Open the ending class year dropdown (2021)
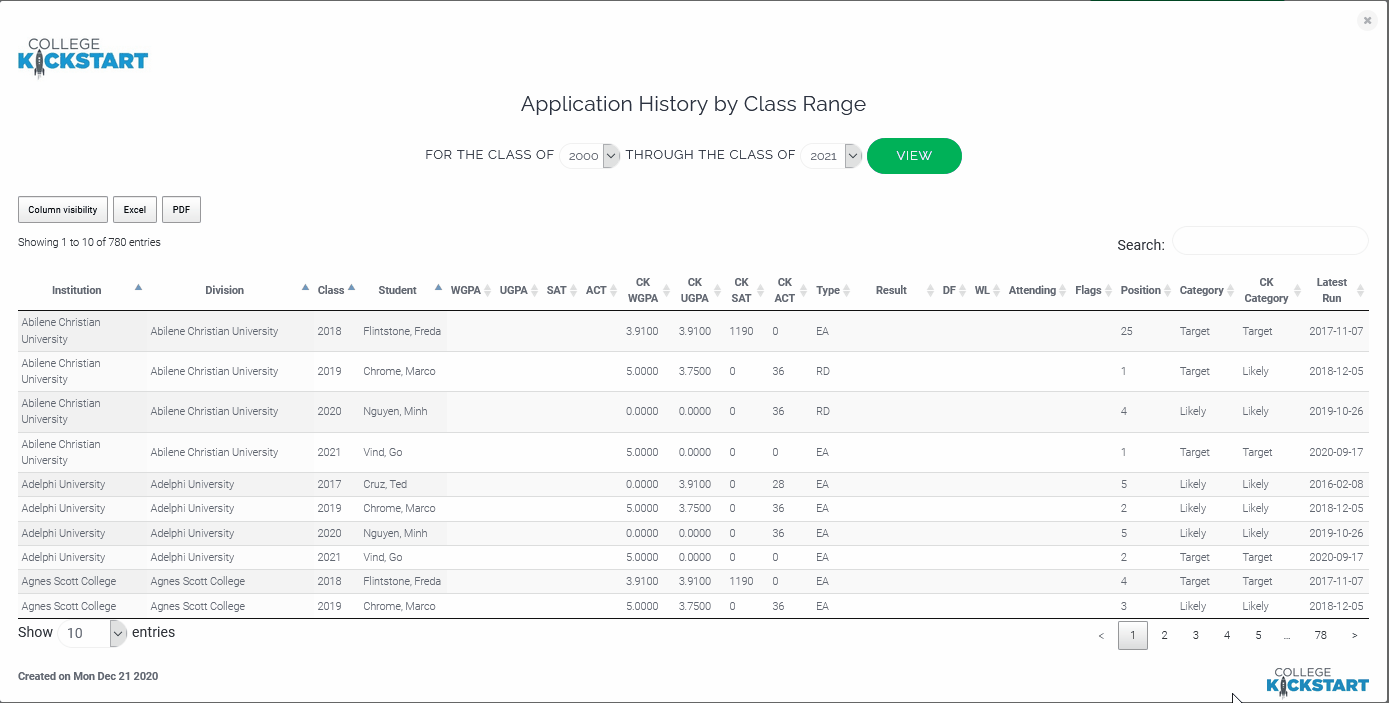 [831, 156]
